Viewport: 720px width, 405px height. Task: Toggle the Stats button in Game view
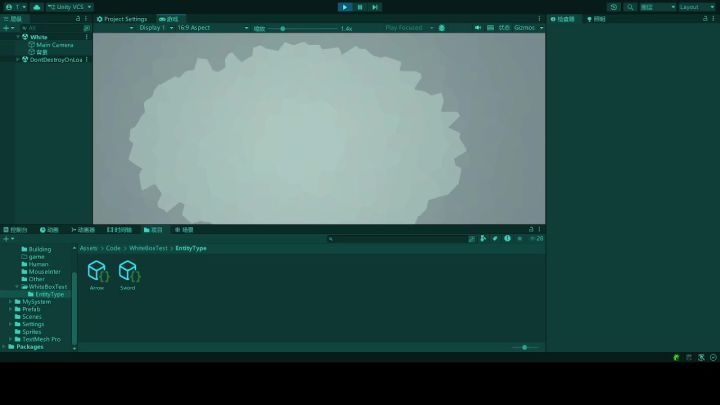coord(504,28)
